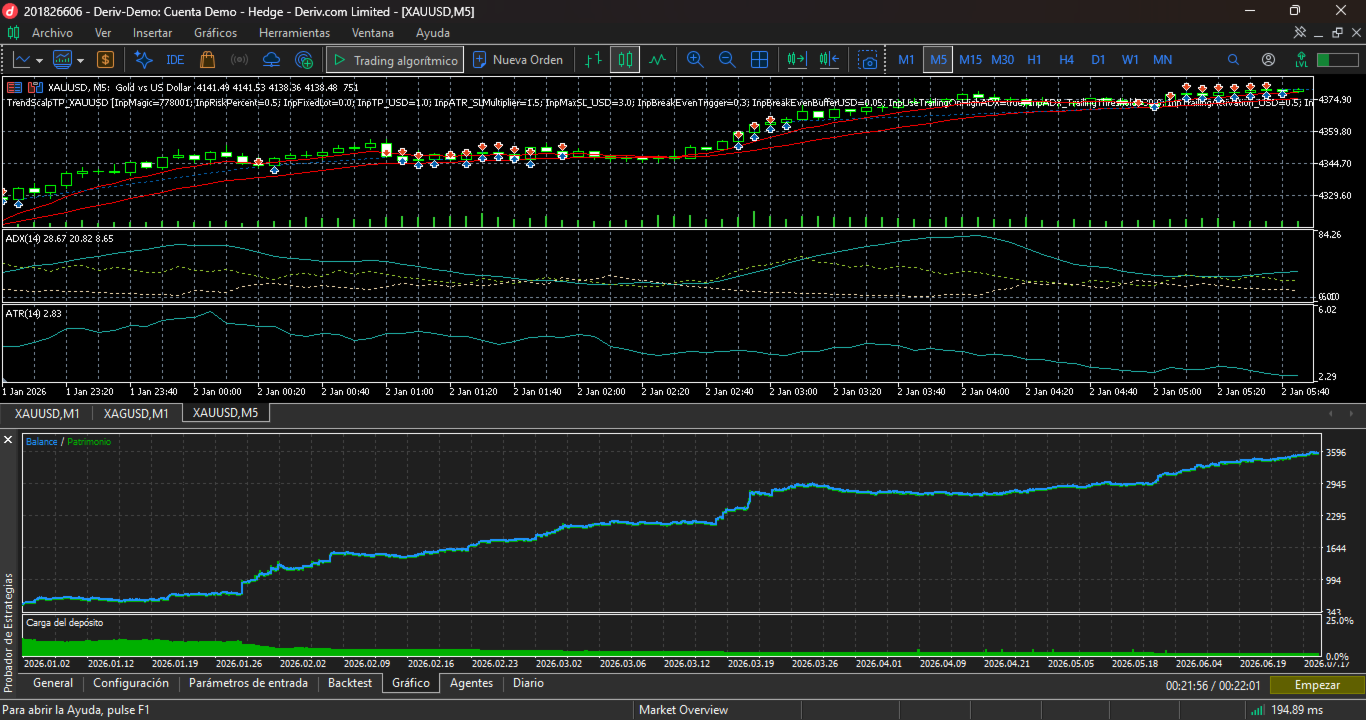This screenshot has width=1366, height=720.
Task: Take a chart screenshot
Action: coord(869,60)
